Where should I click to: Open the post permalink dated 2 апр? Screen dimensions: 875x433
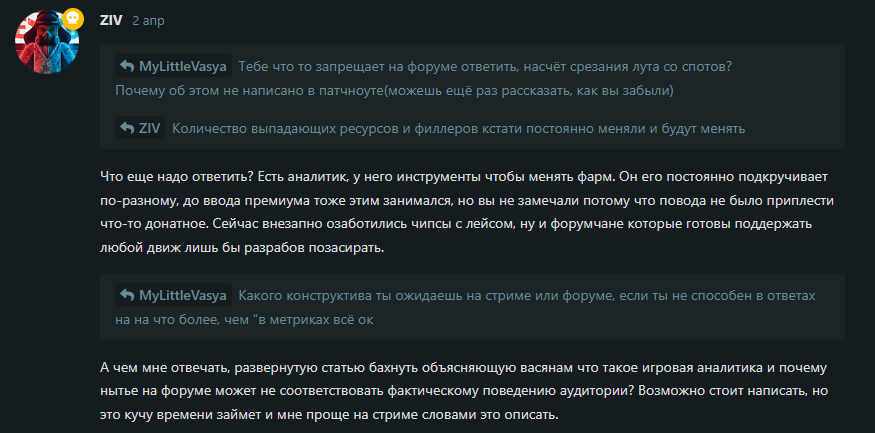[x=148, y=21]
